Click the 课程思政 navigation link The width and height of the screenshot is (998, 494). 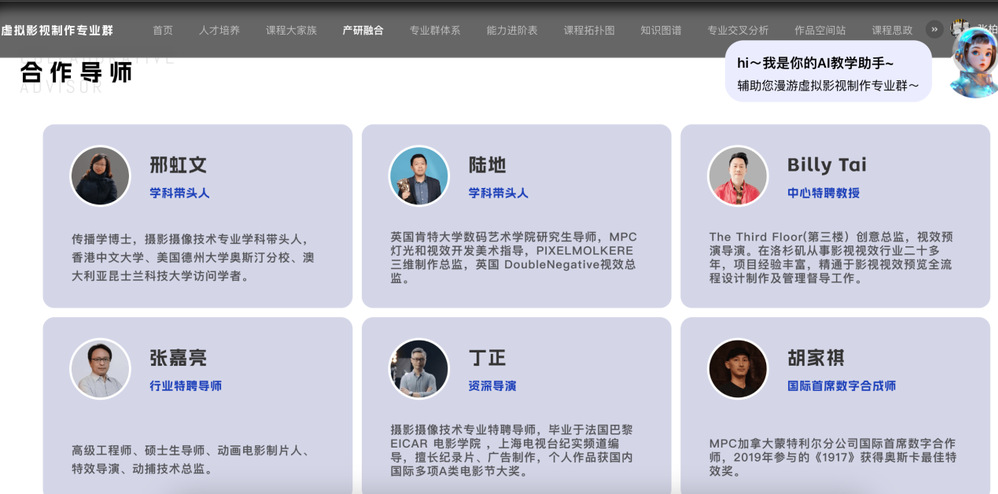(892, 30)
